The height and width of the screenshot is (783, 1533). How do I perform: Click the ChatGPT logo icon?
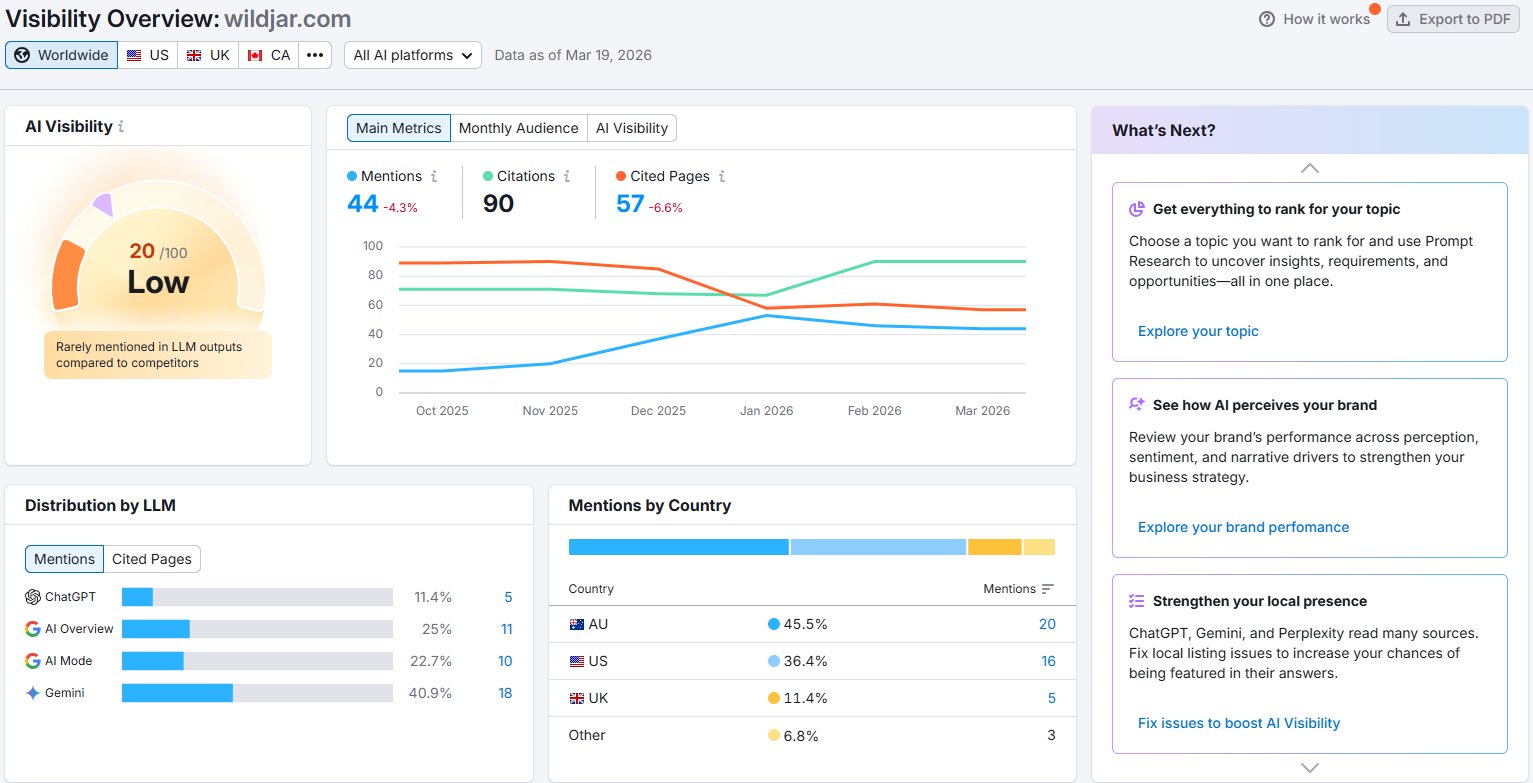coord(33,597)
